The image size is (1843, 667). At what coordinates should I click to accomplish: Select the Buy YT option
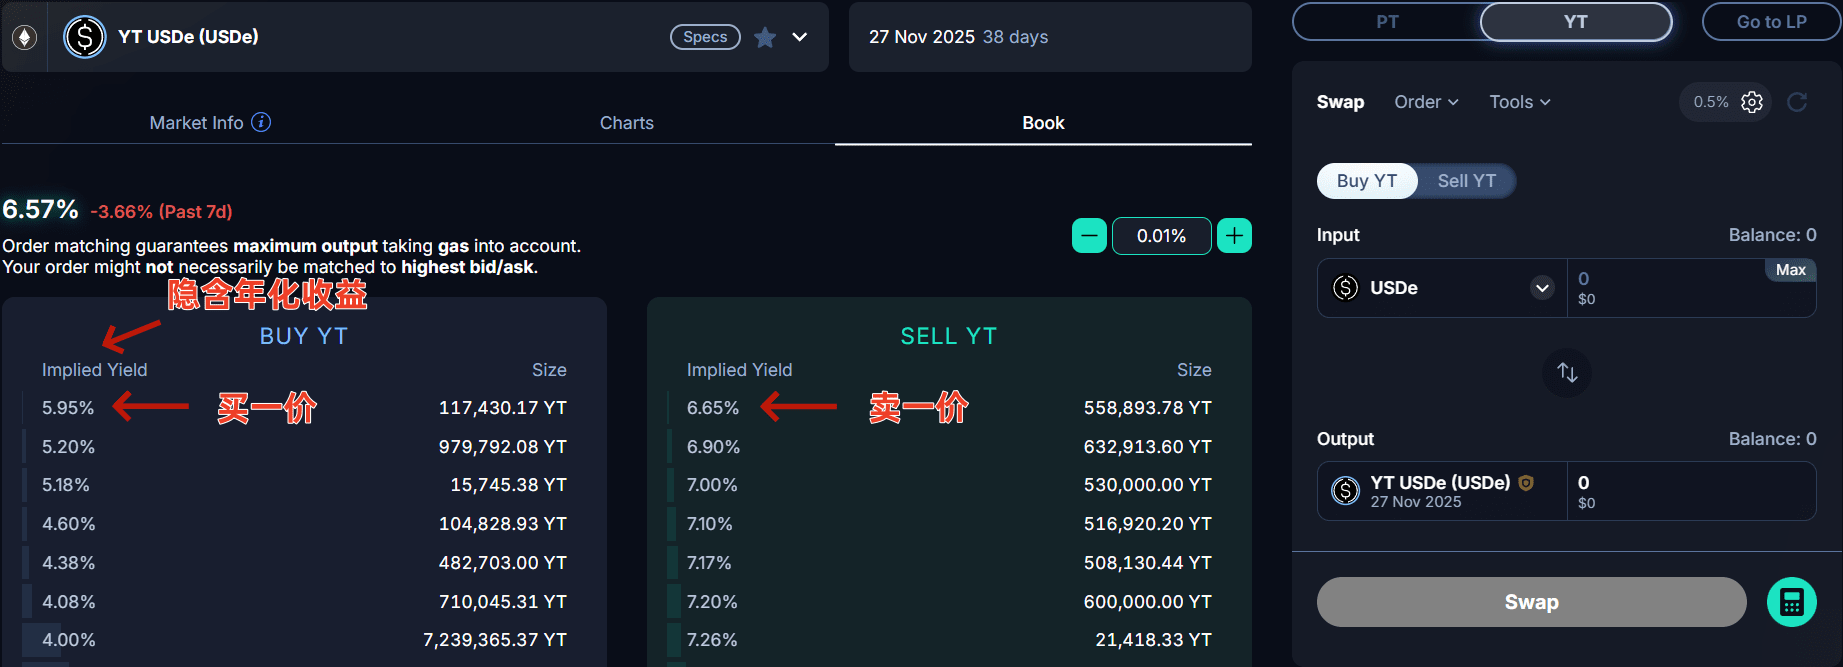pyautogui.click(x=1366, y=181)
